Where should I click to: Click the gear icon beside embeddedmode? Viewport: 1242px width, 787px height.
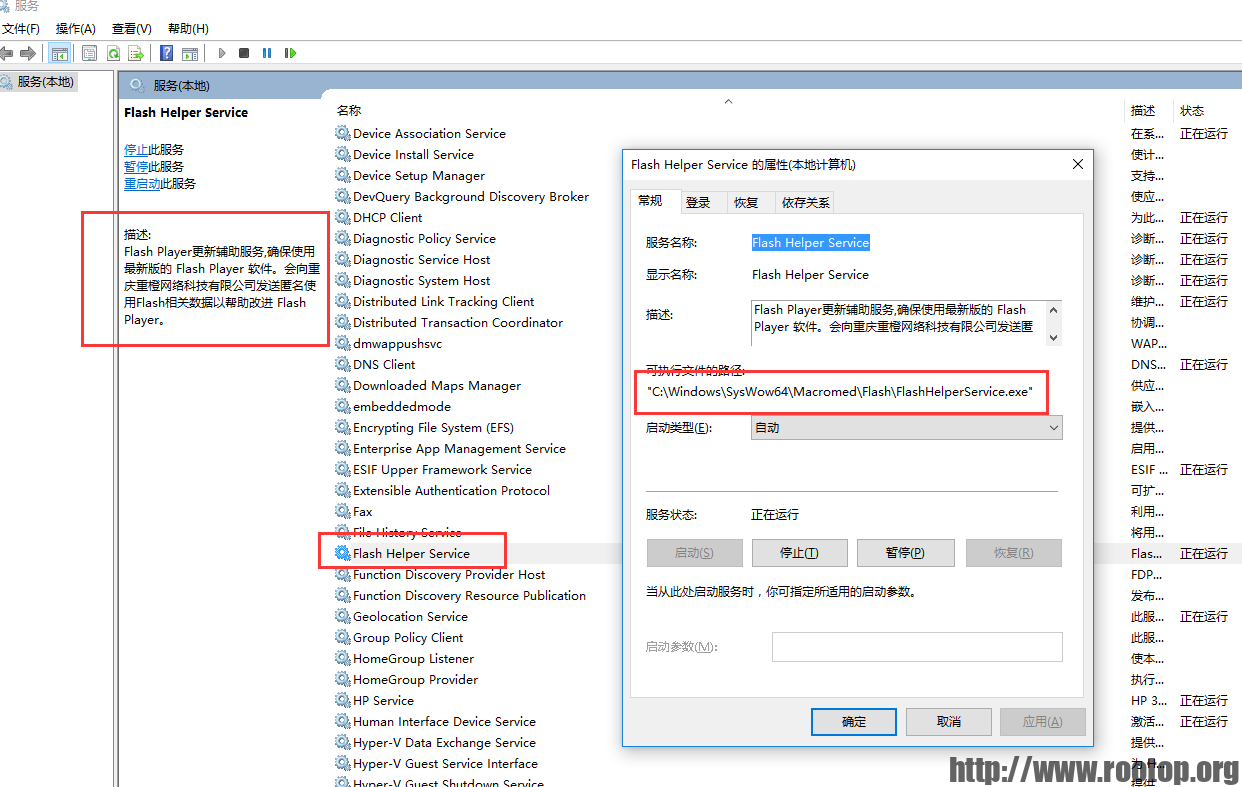click(x=343, y=406)
